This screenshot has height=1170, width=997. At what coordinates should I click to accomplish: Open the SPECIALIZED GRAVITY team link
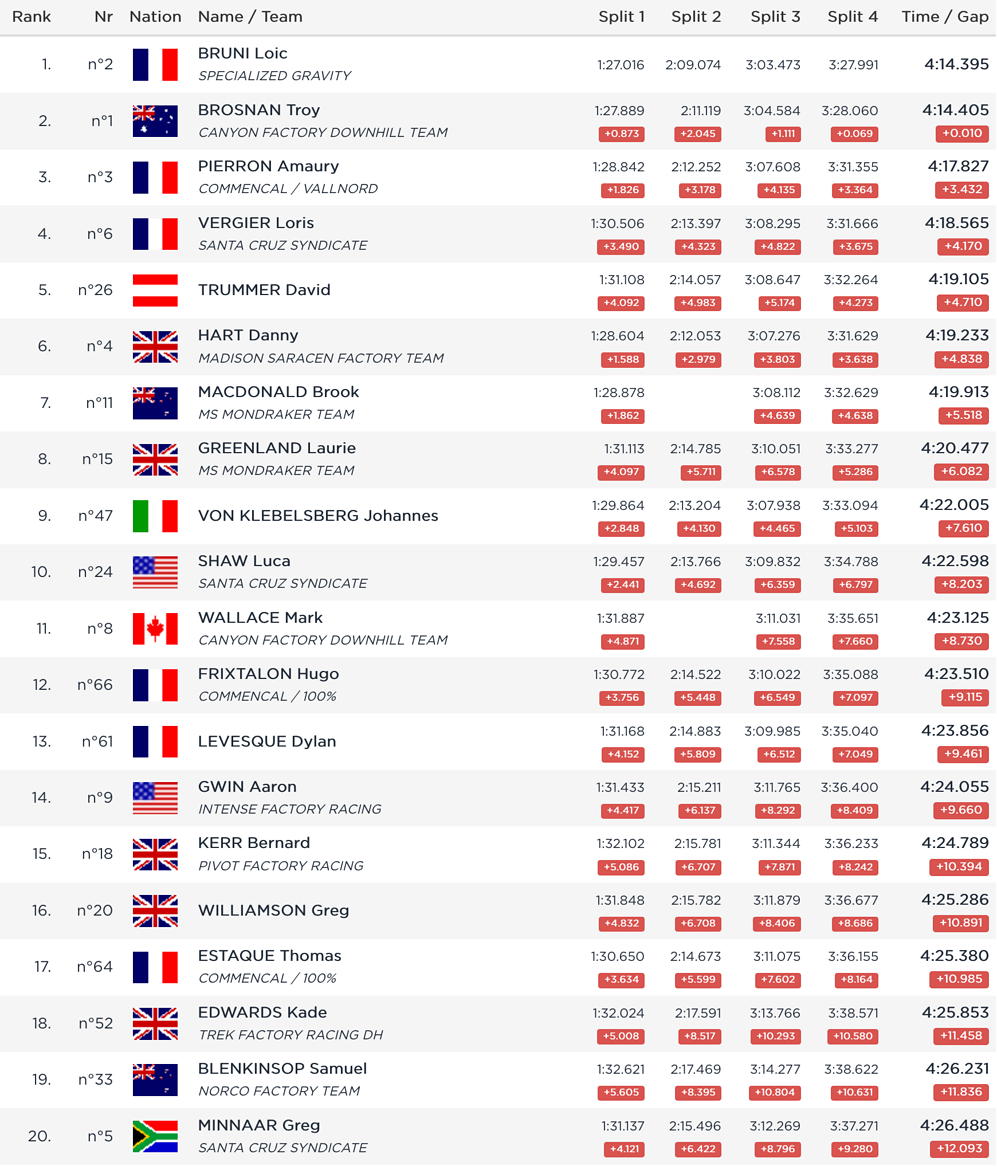[x=275, y=76]
